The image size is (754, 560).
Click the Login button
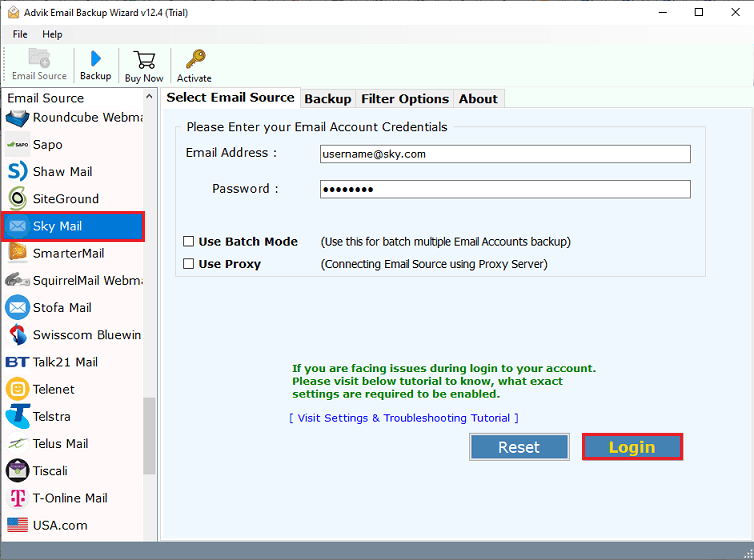coord(632,447)
